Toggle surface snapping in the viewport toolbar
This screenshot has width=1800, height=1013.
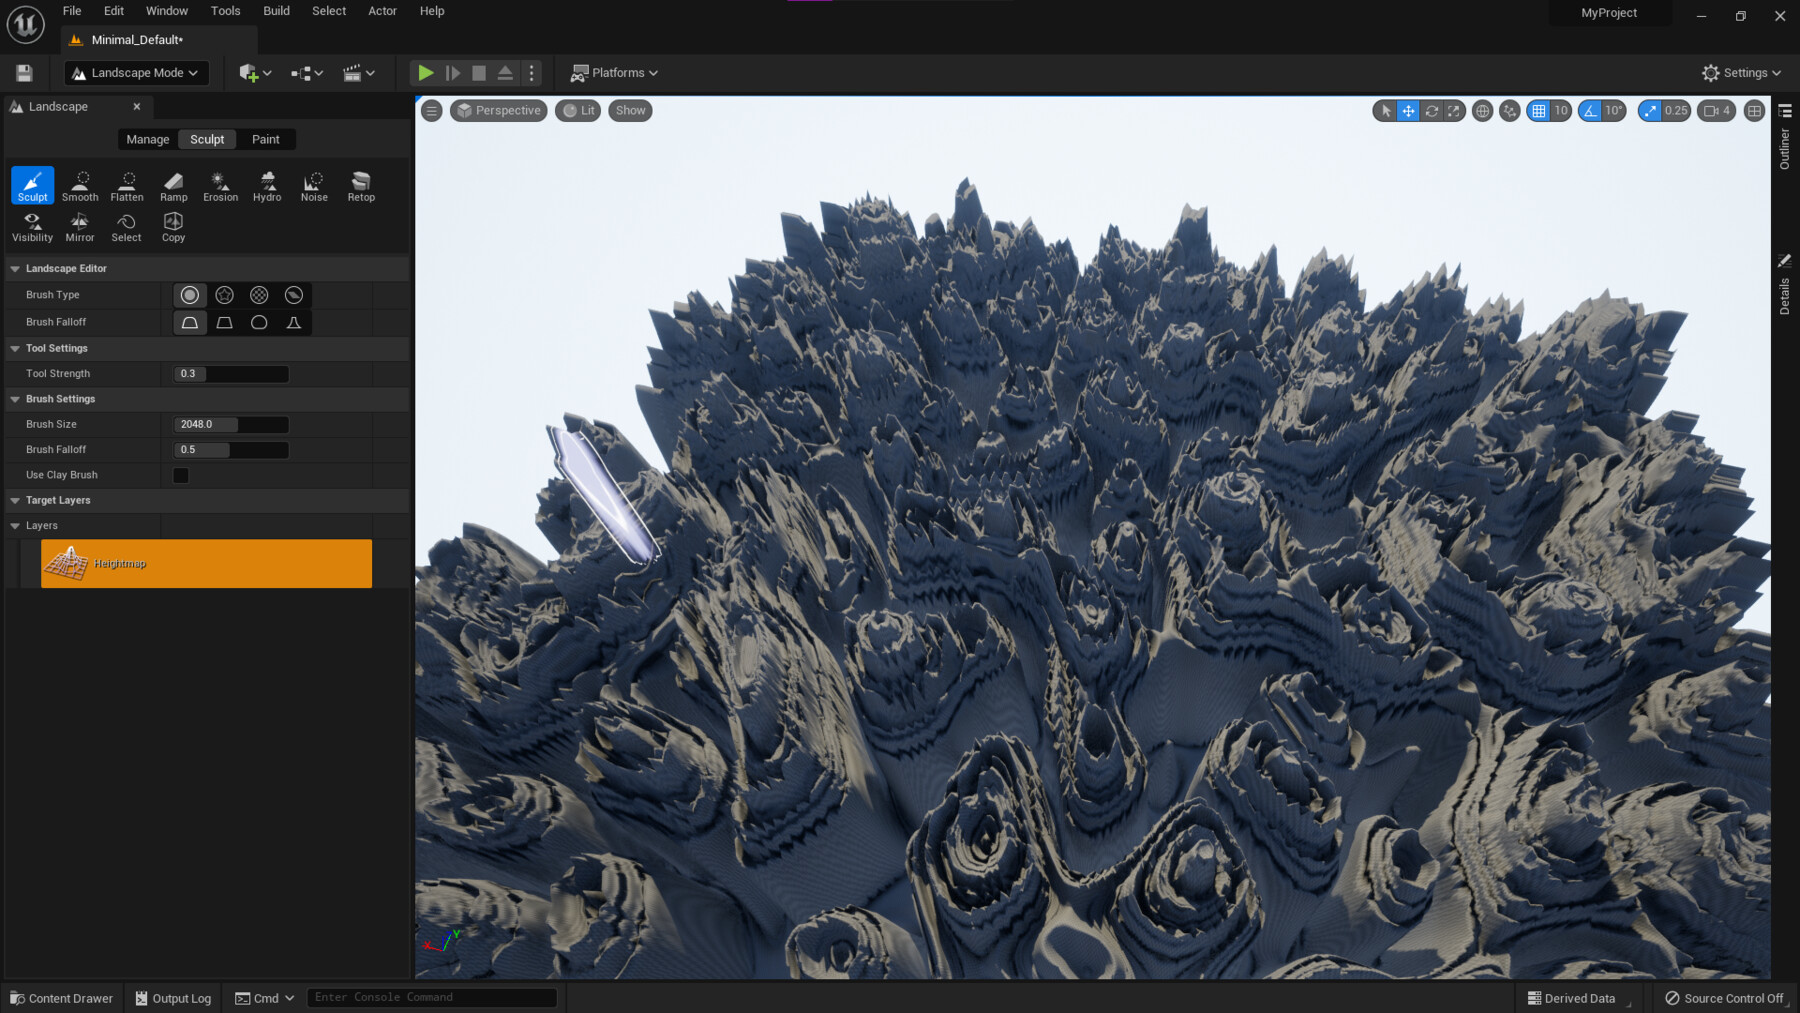[x=1510, y=110]
